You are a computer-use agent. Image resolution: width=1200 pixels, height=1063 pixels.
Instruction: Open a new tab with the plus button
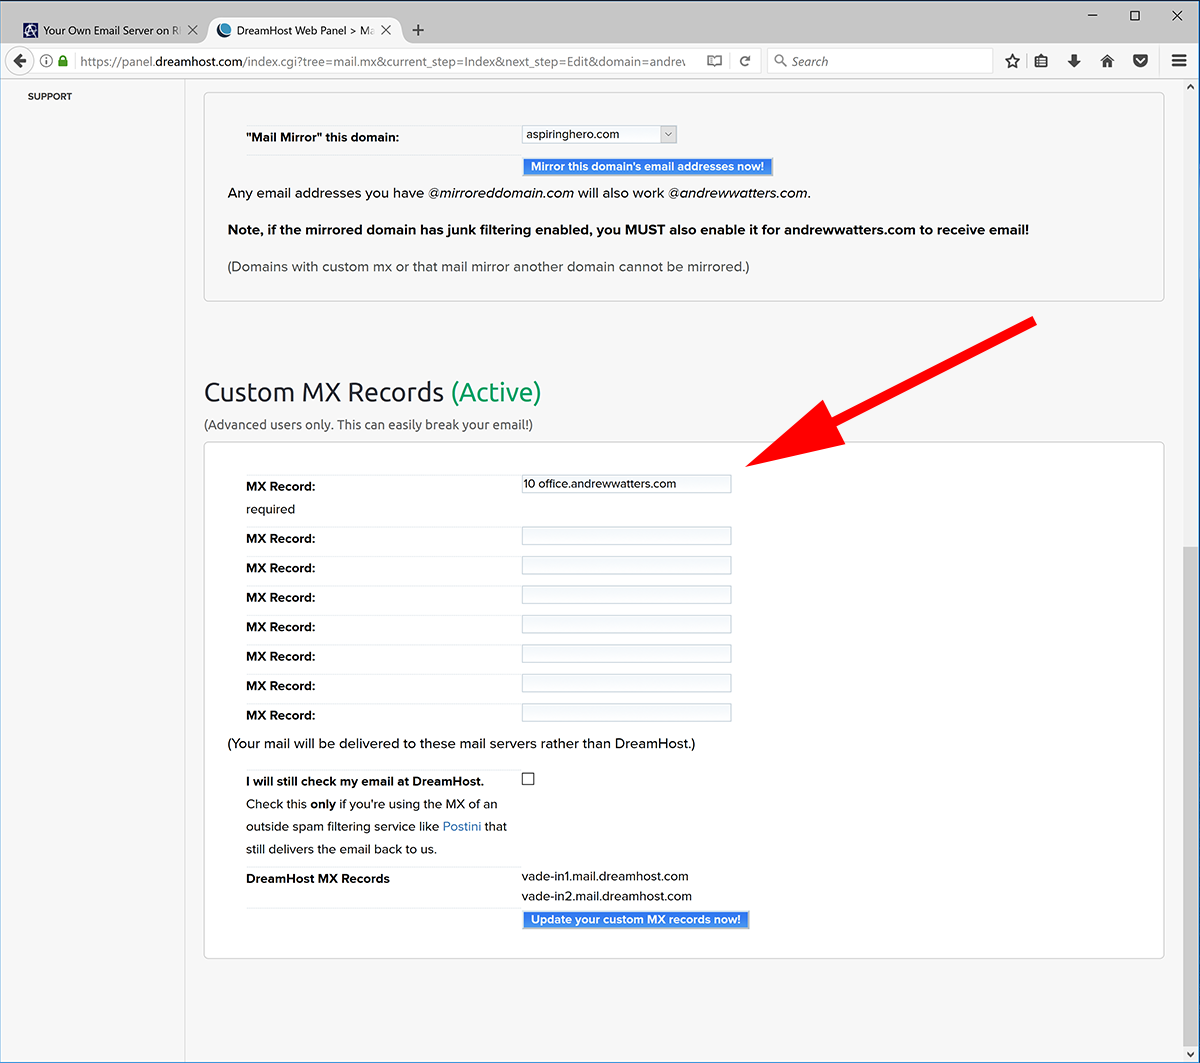point(418,30)
